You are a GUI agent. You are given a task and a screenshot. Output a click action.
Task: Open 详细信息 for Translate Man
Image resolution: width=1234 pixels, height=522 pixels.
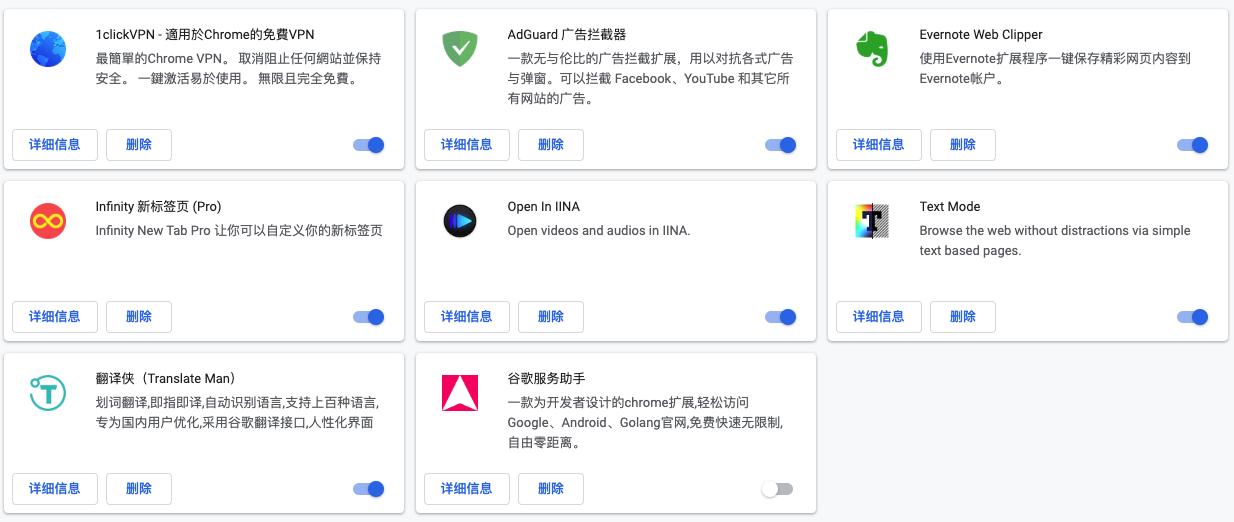[55, 489]
